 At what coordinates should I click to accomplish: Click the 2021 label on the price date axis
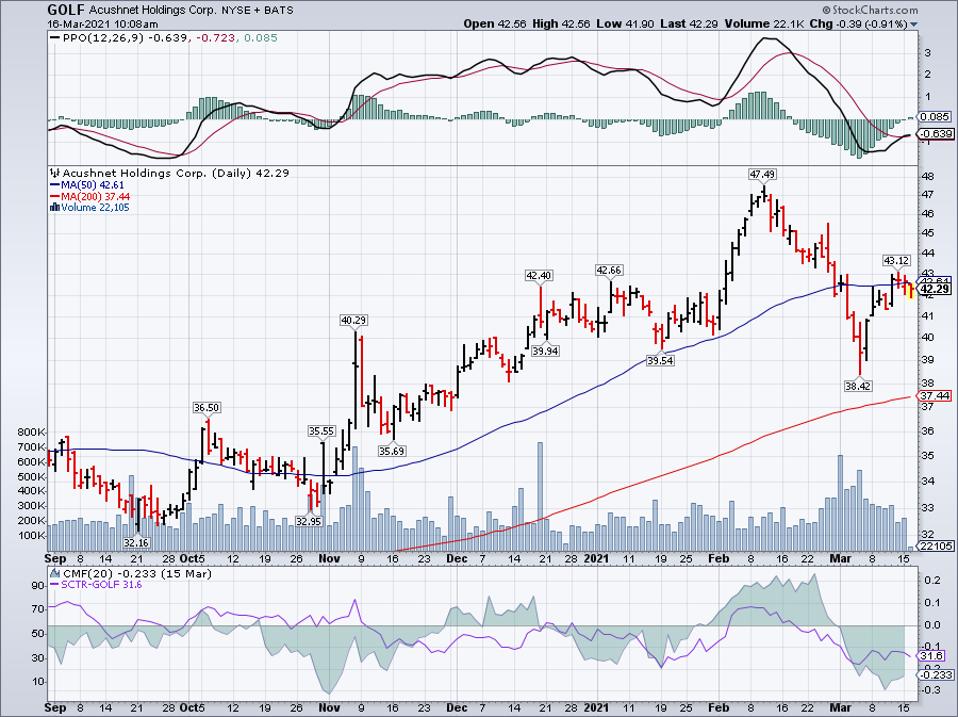(x=596, y=558)
